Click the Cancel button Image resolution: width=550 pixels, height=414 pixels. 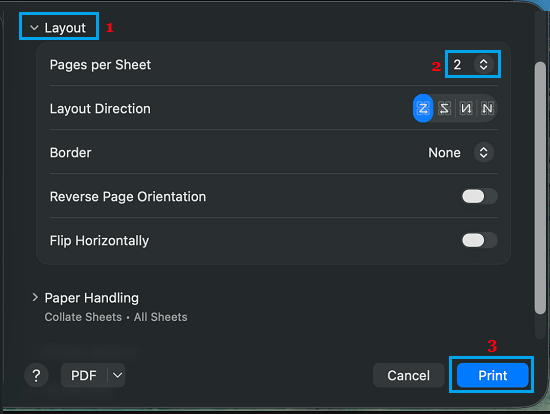(409, 375)
